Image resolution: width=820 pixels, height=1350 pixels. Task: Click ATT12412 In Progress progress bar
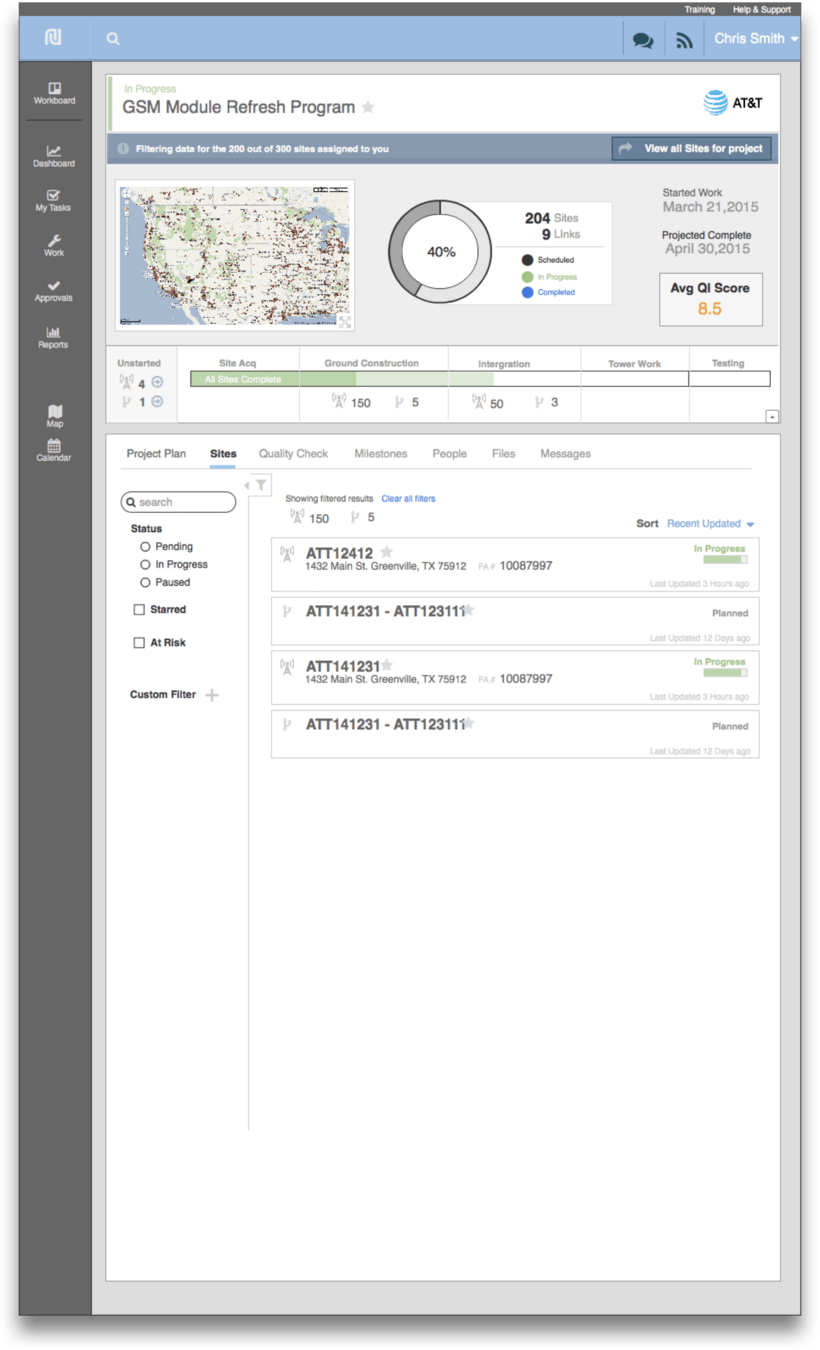(x=725, y=560)
